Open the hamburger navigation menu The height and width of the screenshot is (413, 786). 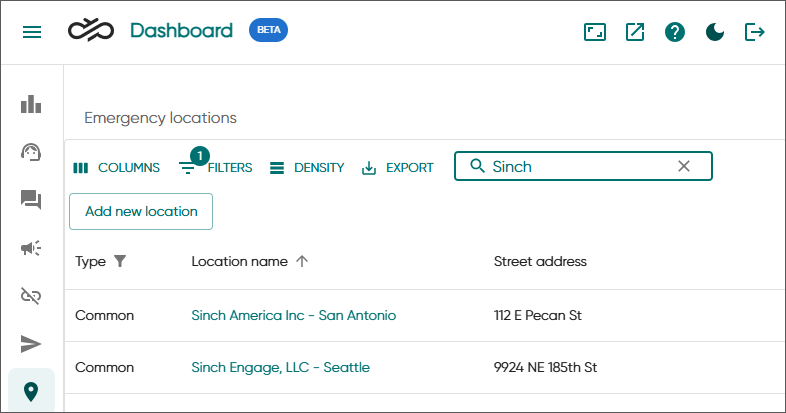tap(32, 32)
